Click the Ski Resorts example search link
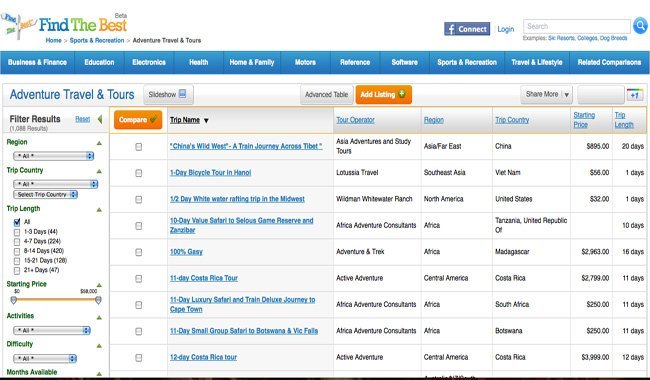The image size is (650, 380). 561,38
